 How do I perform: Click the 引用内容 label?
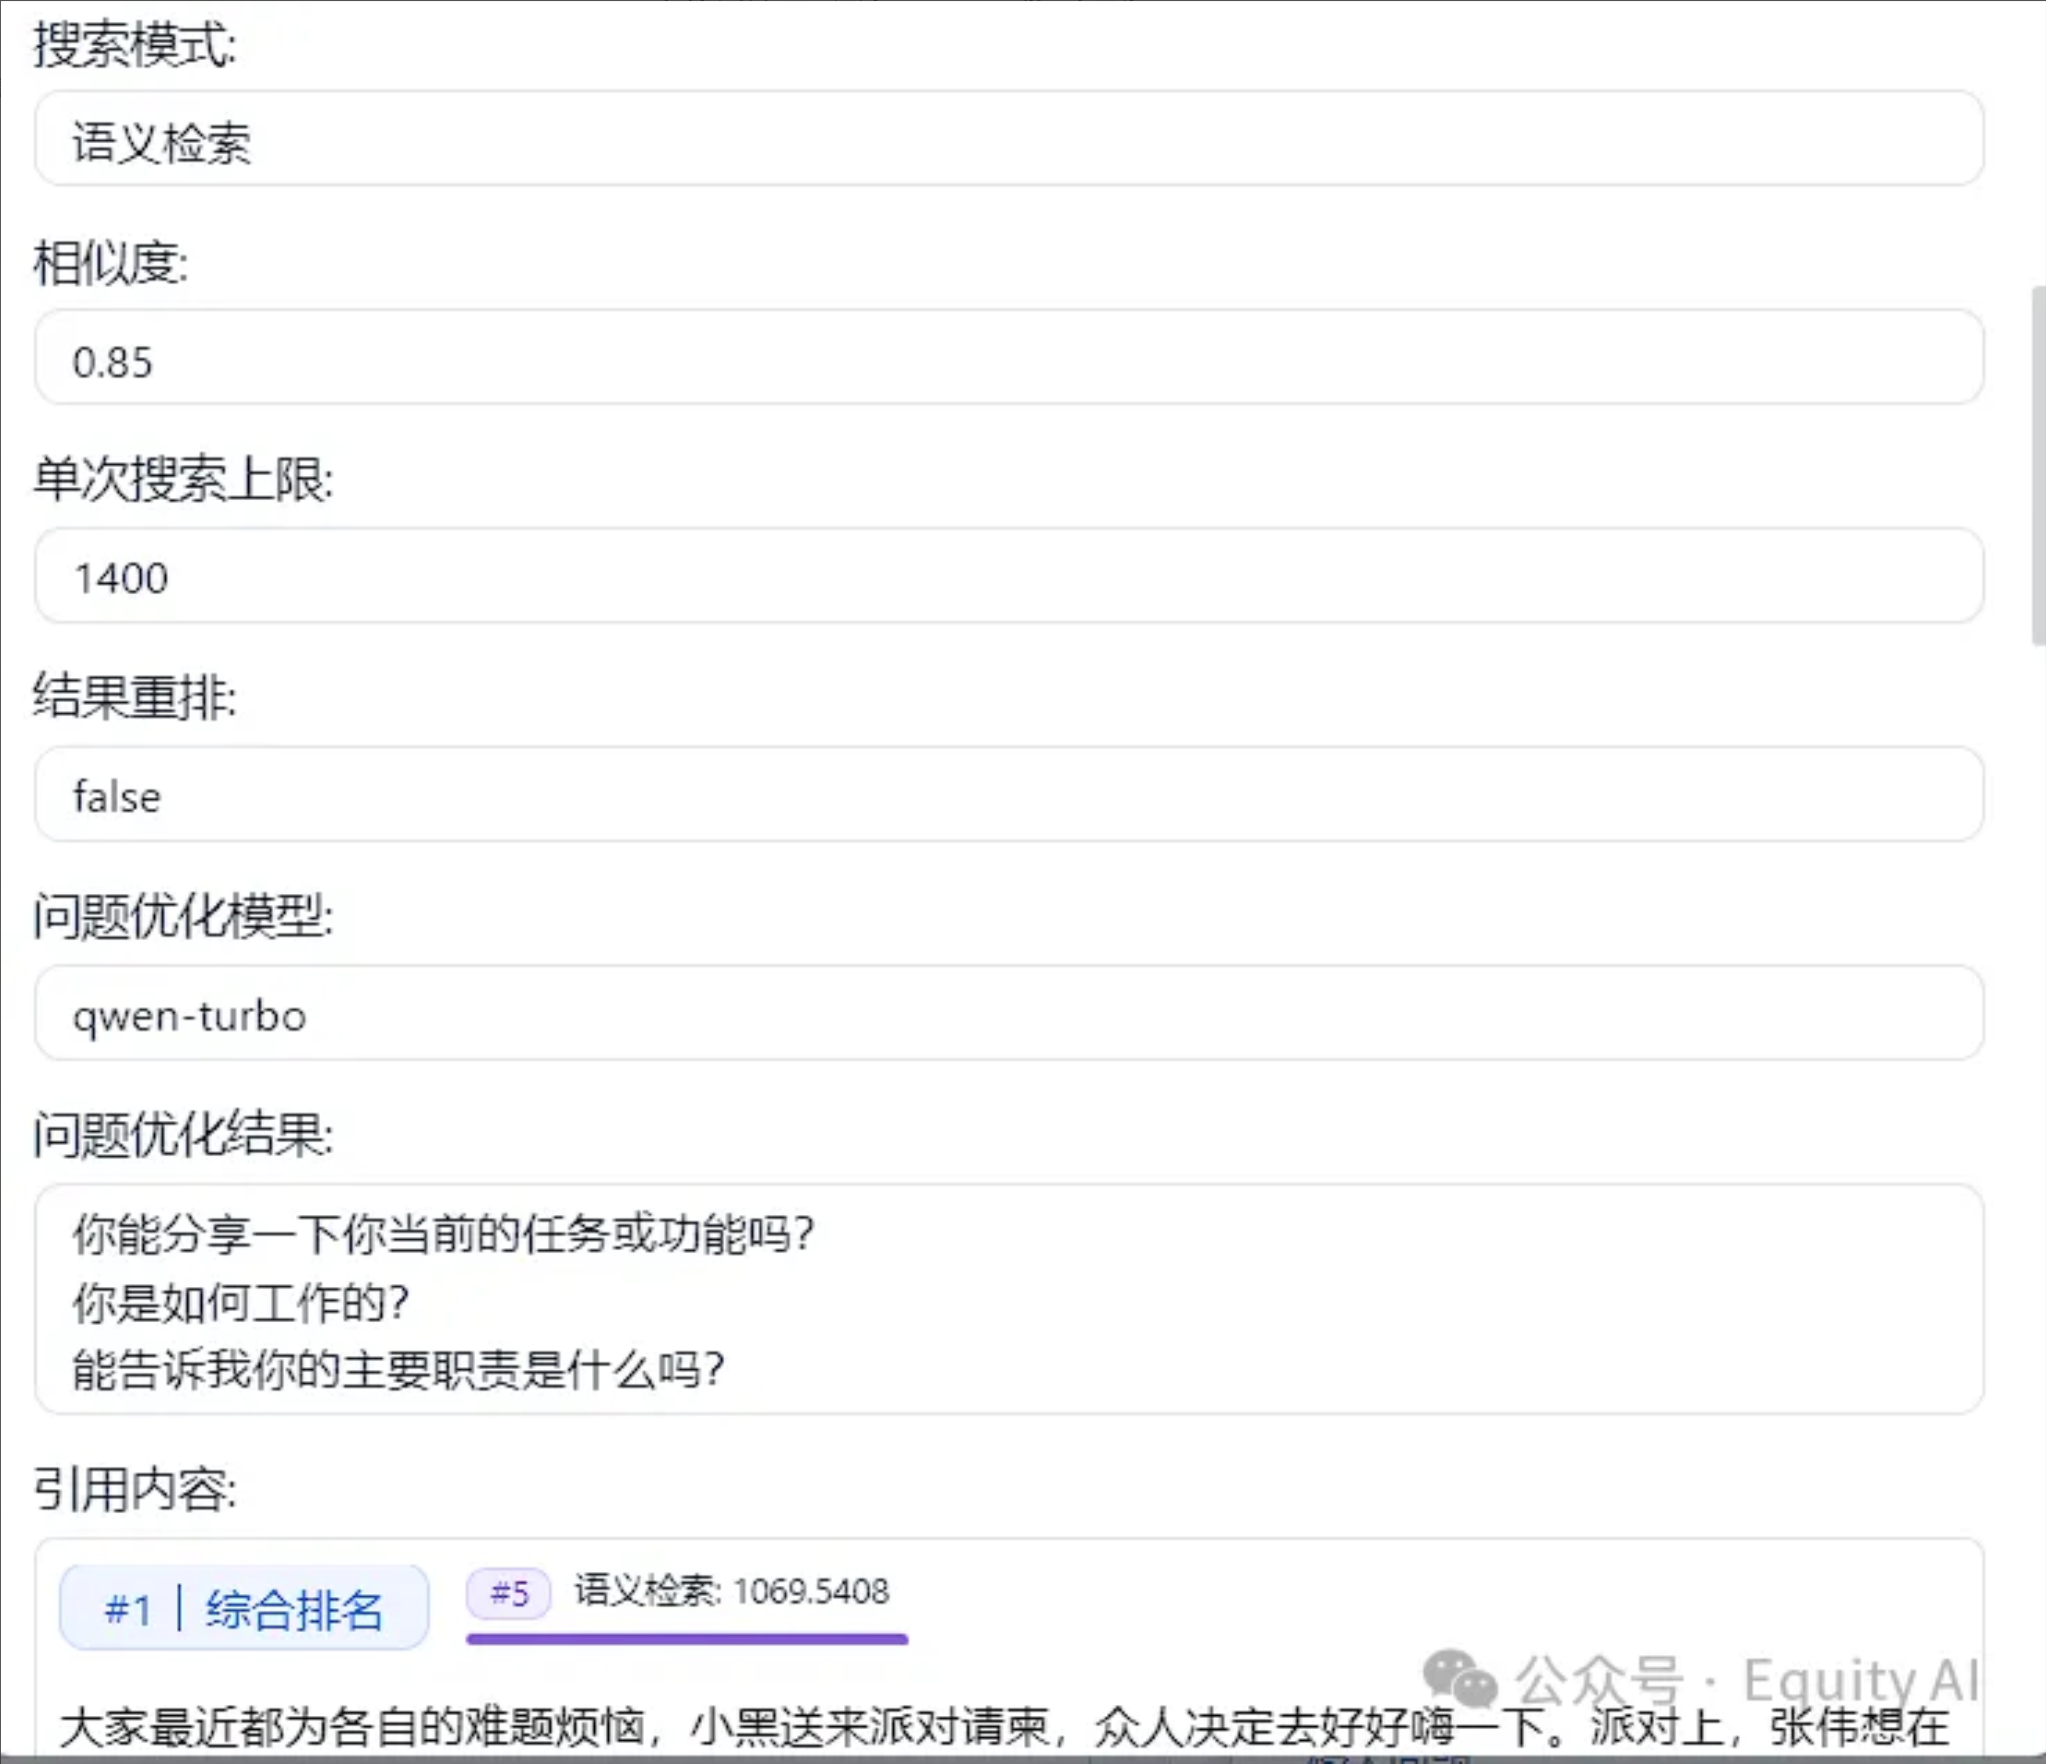point(135,1489)
